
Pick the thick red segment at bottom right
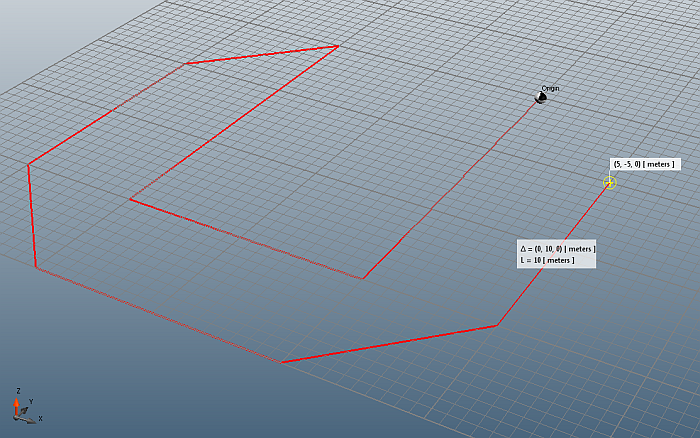click(x=390, y=344)
